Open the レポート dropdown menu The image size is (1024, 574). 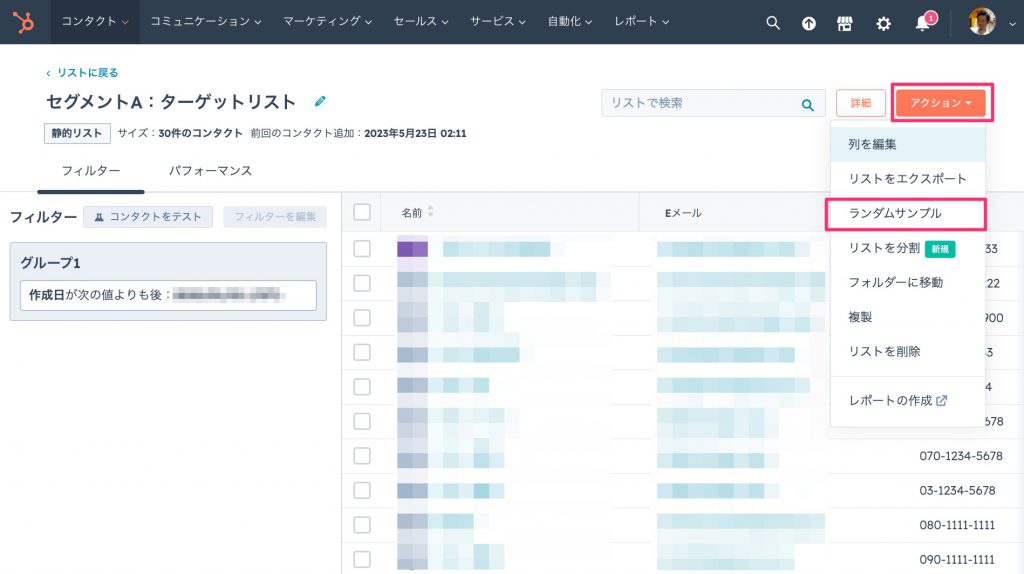tap(641, 22)
